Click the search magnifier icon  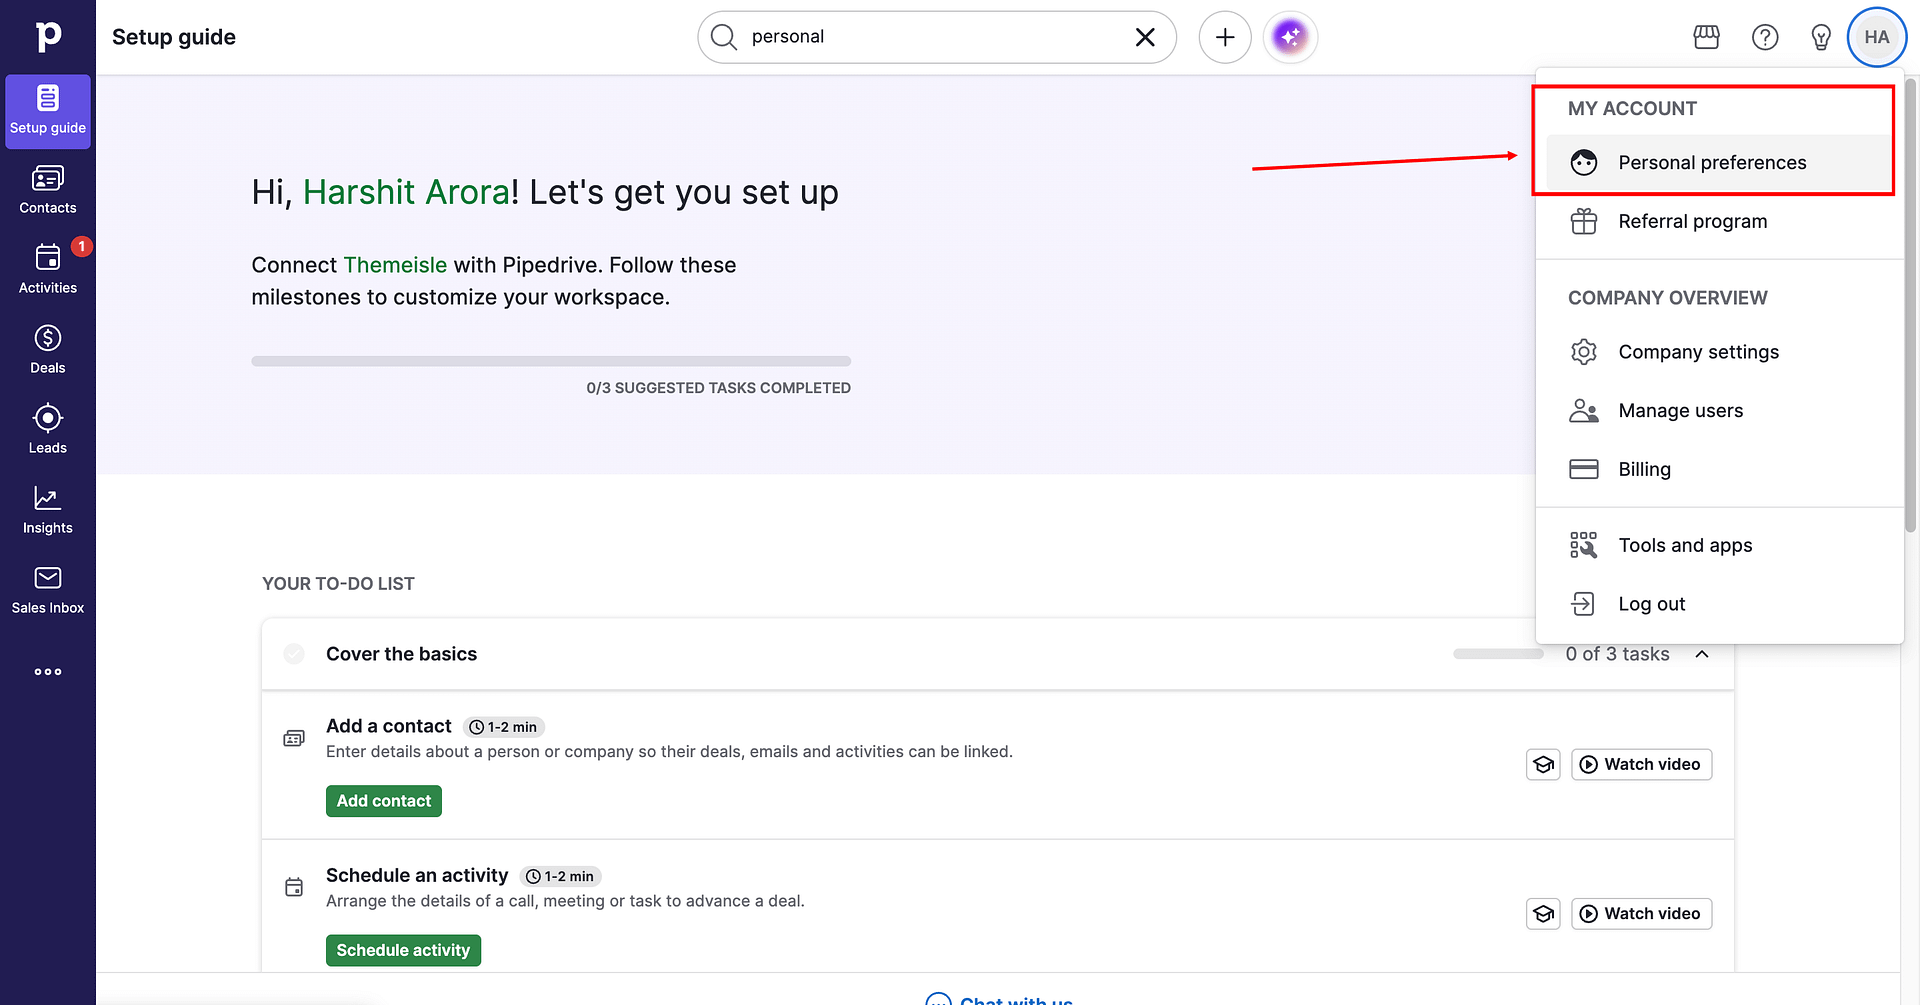[724, 37]
